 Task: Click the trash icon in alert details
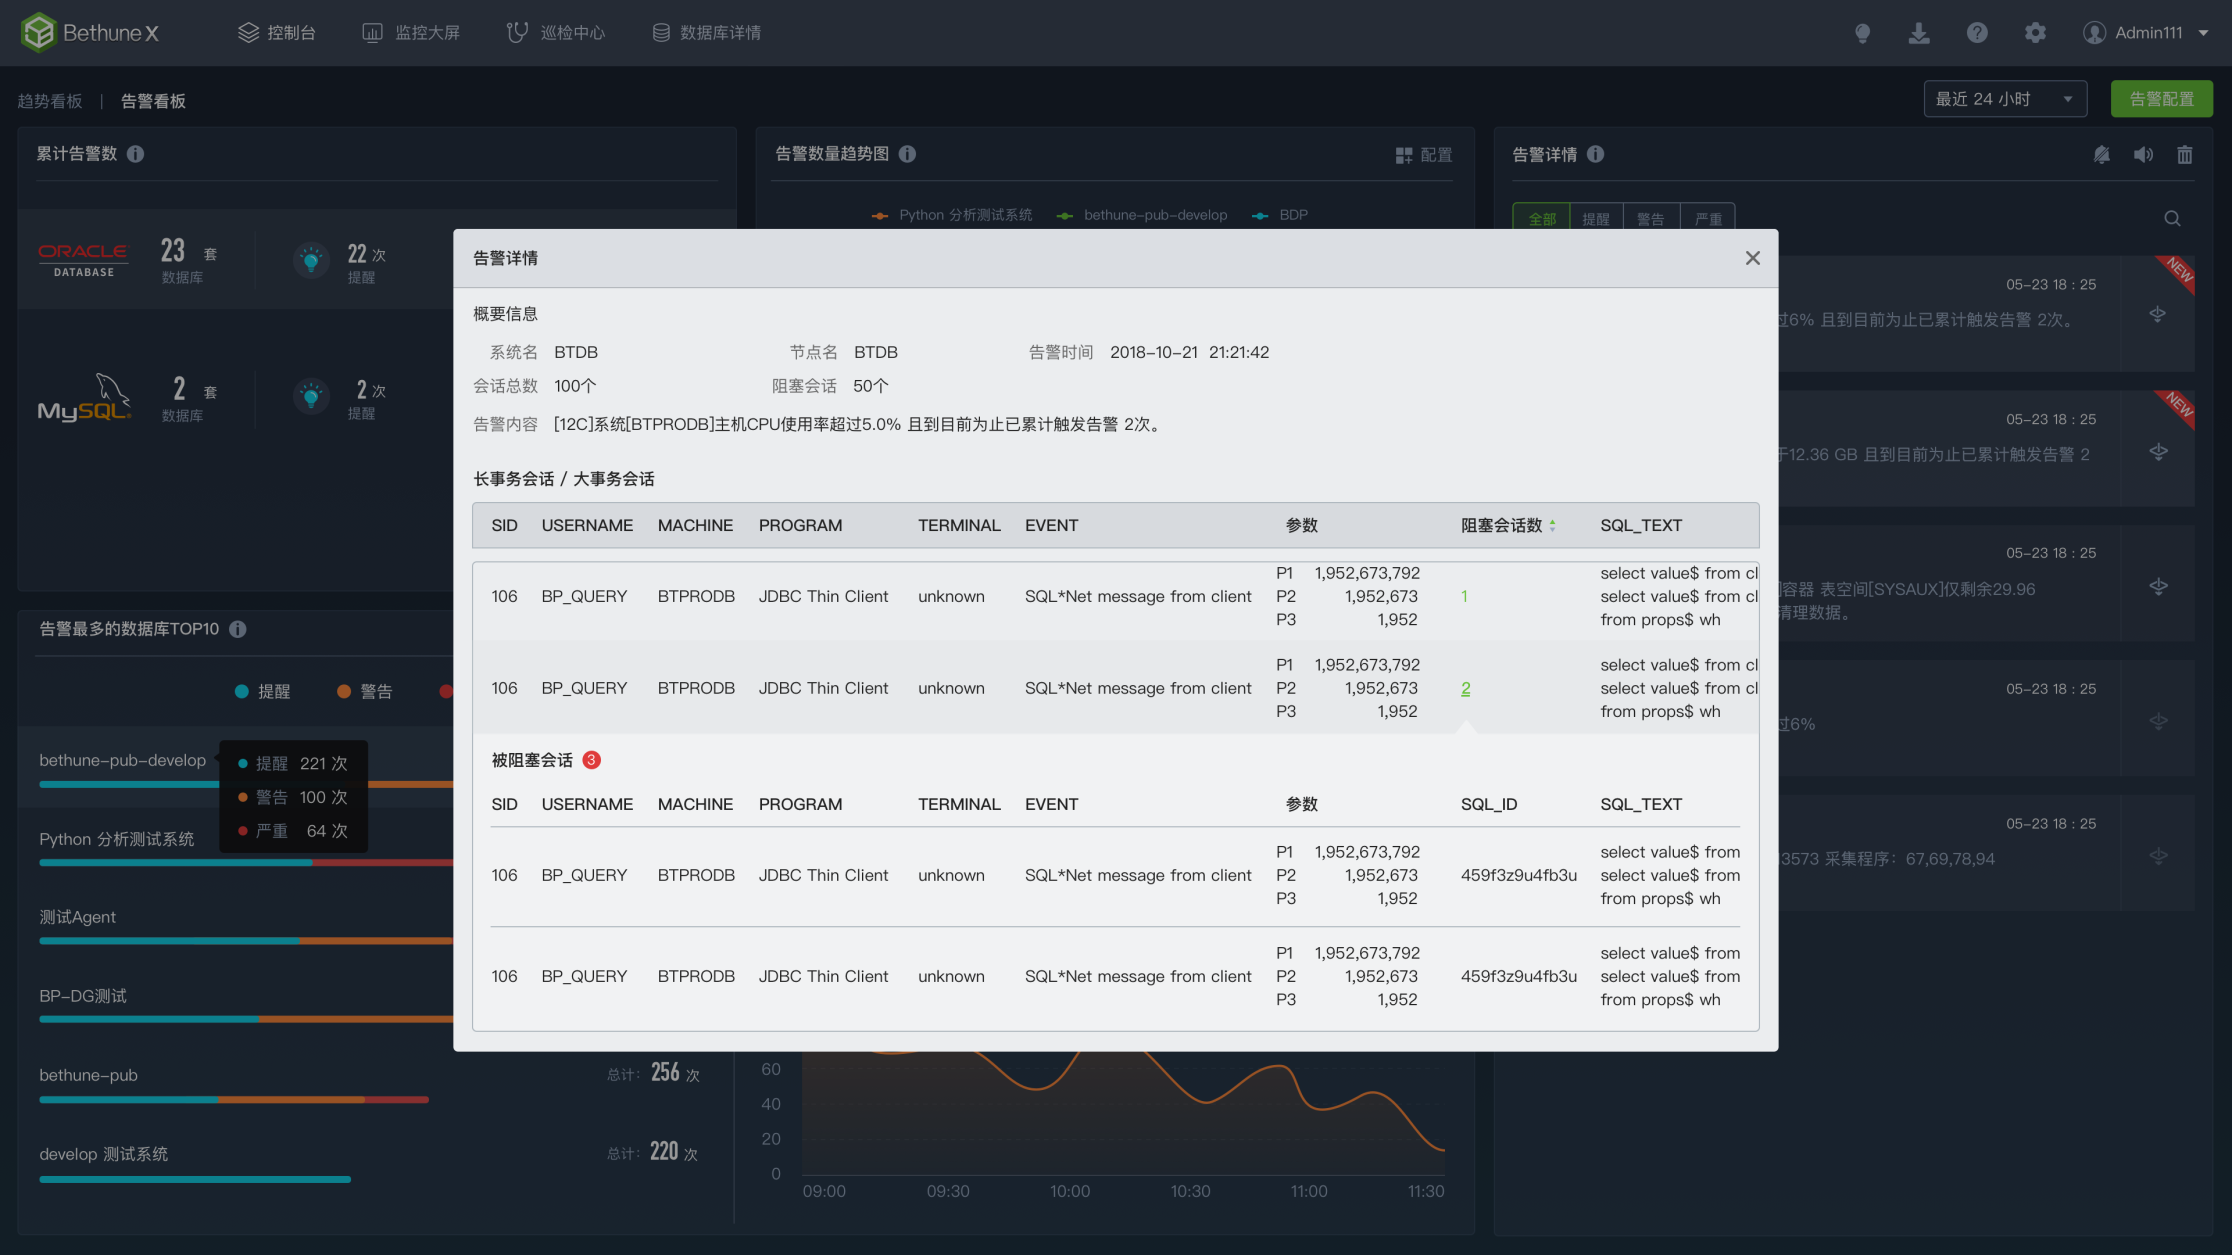(2185, 155)
